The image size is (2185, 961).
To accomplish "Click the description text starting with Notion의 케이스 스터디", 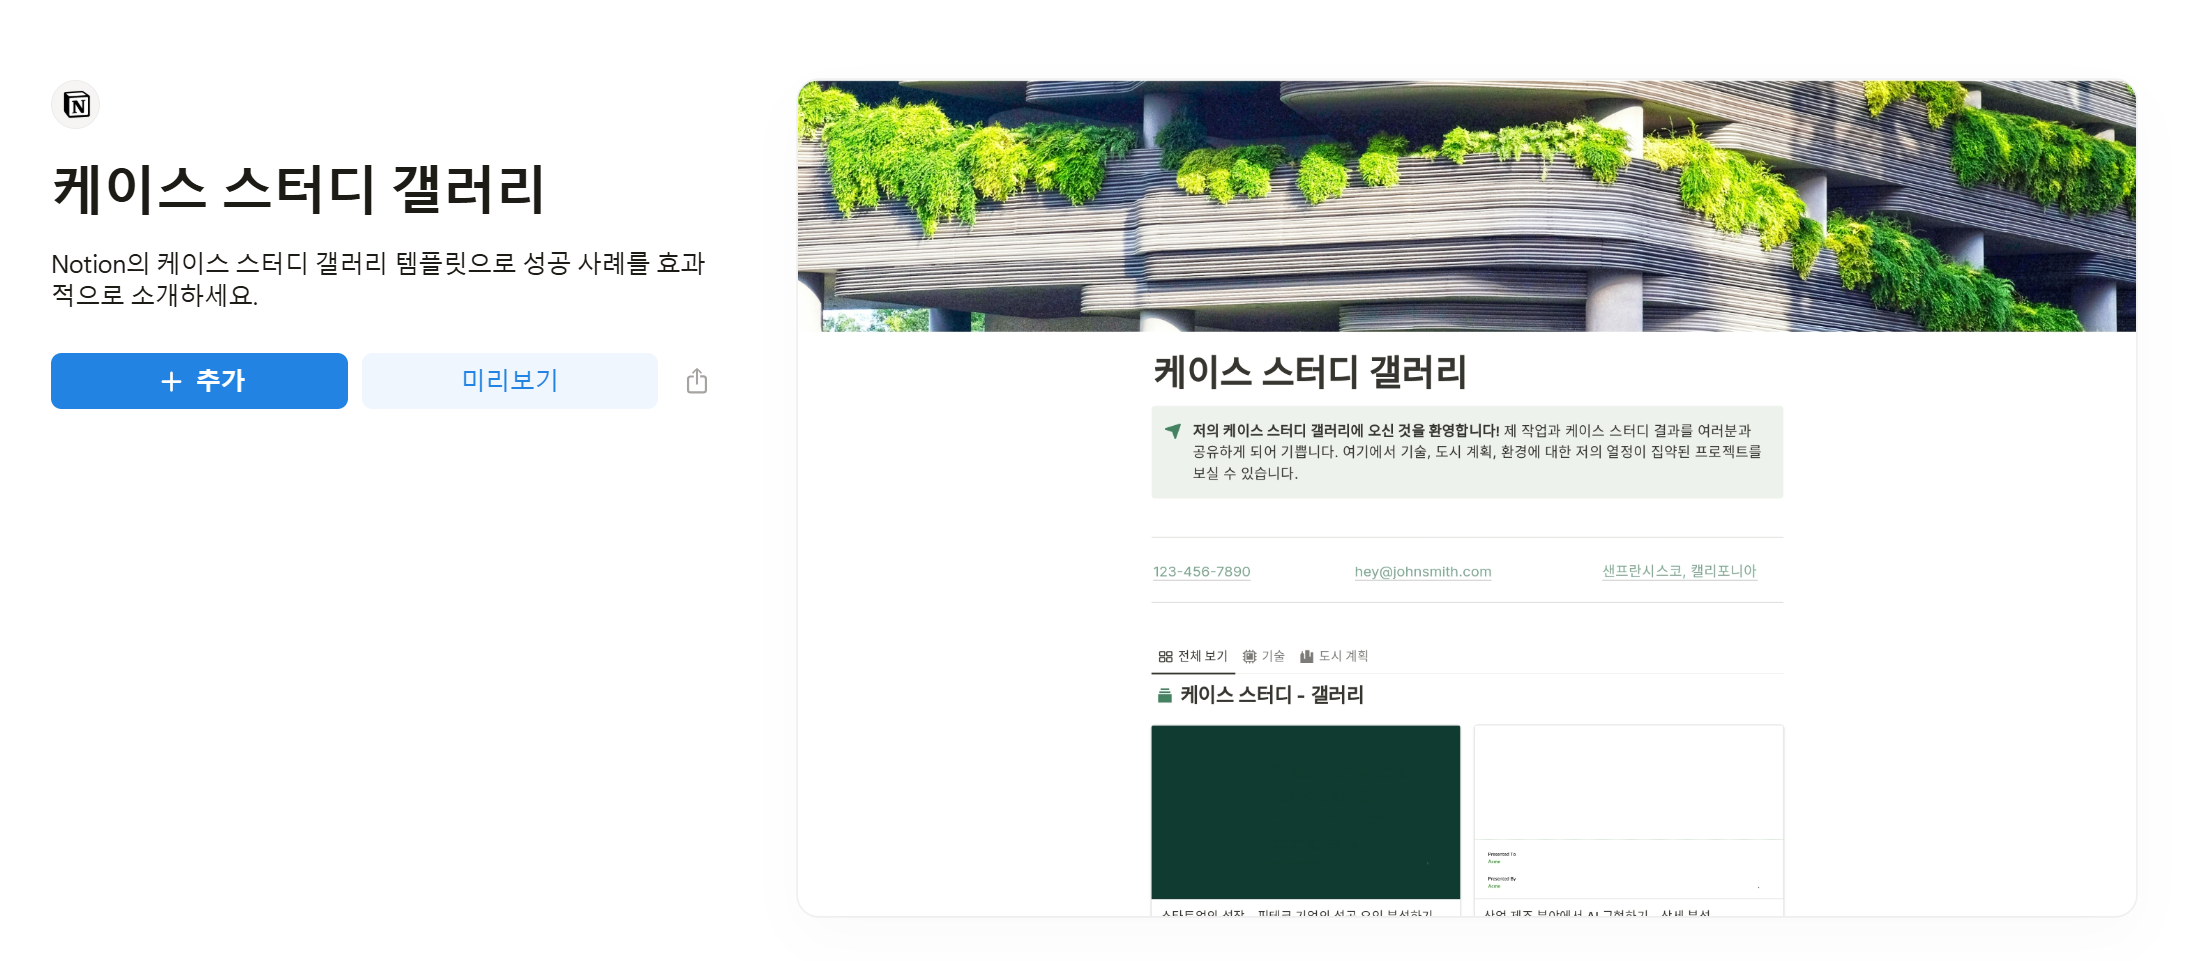I will [x=378, y=279].
